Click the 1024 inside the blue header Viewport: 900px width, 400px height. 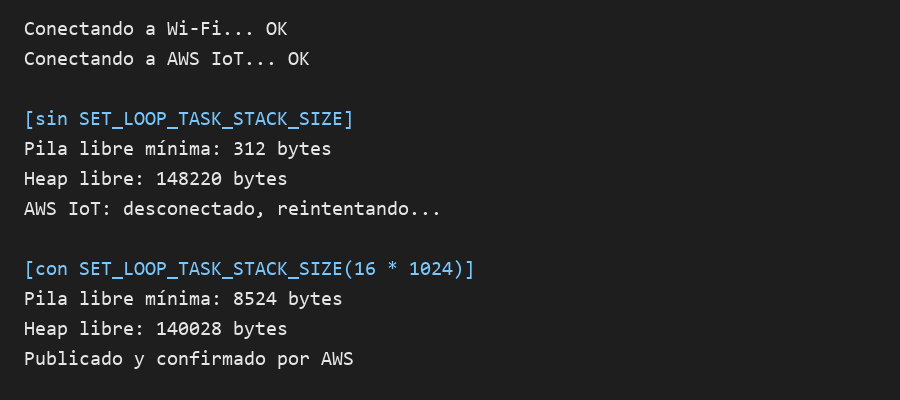pyautogui.click(x=430, y=269)
